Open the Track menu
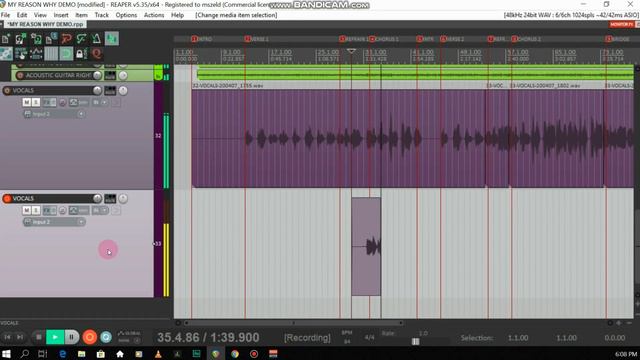 [x=102, y=15]
